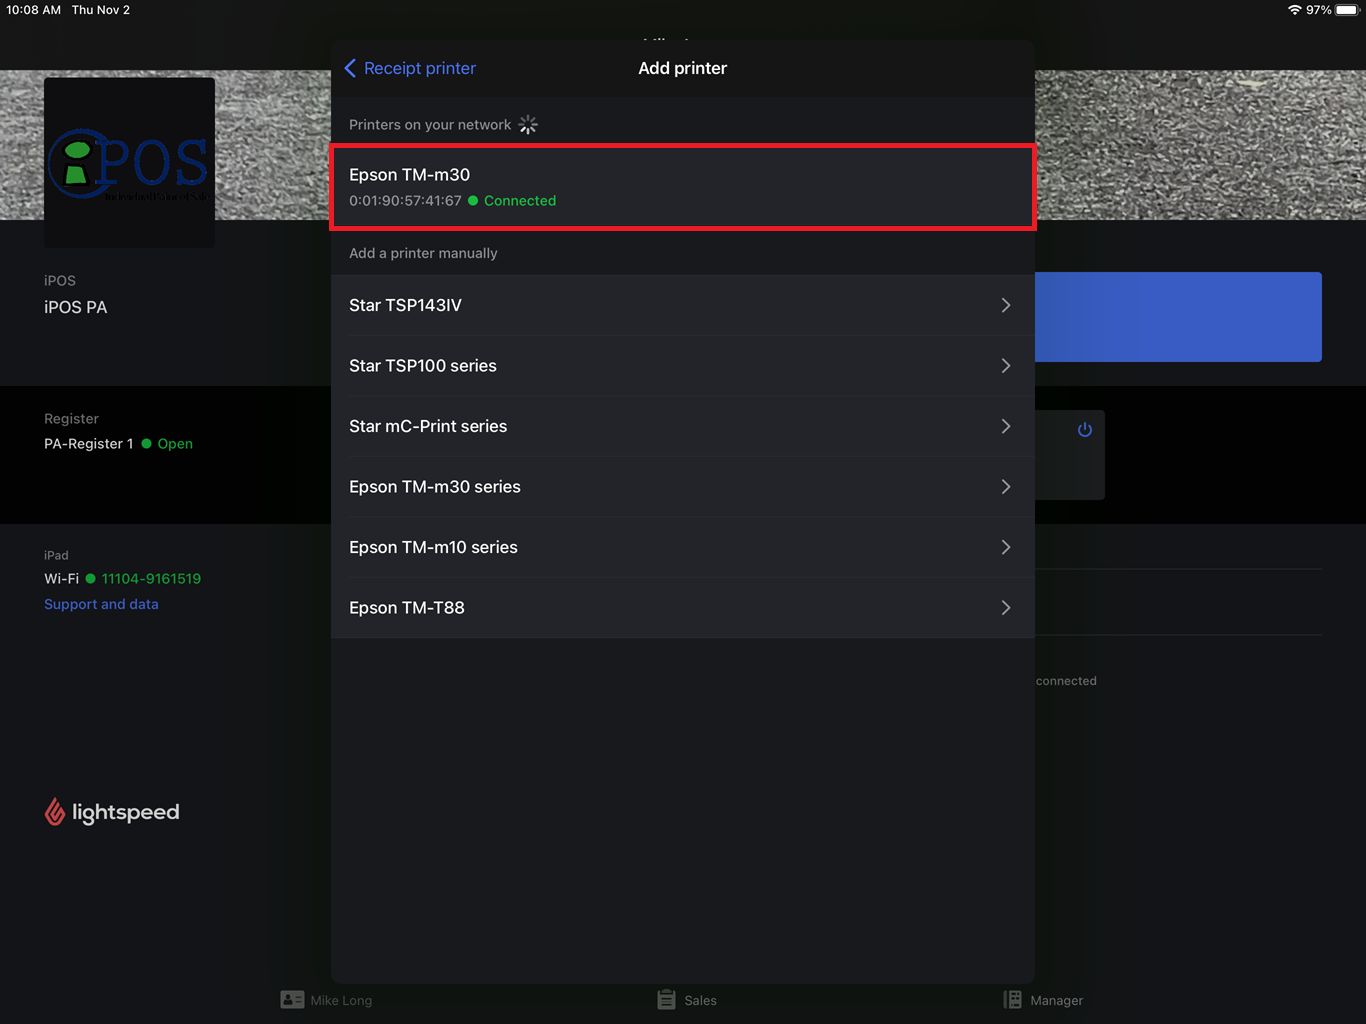The image size is (1366, 1024).
Task: Click the register Open status label
Action: (x=175, y=444)
